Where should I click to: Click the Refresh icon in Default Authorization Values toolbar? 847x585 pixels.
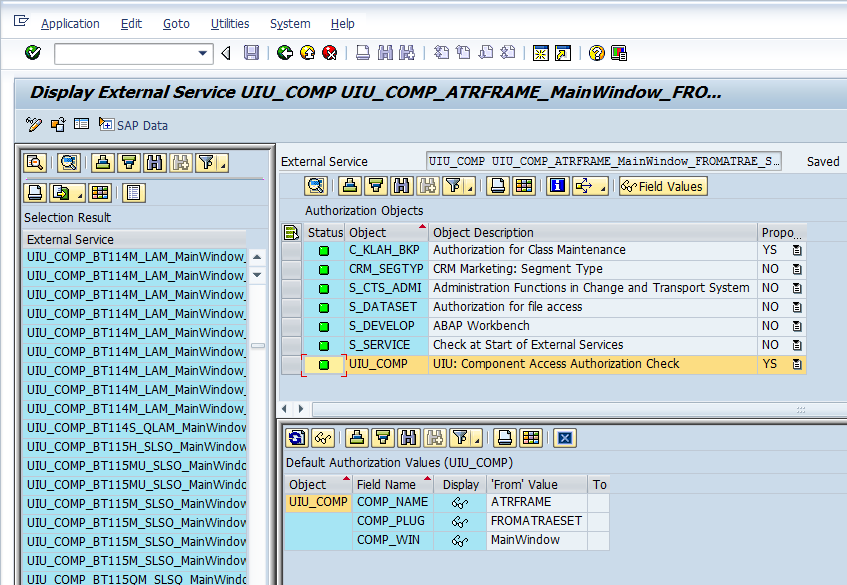point(297,438)
